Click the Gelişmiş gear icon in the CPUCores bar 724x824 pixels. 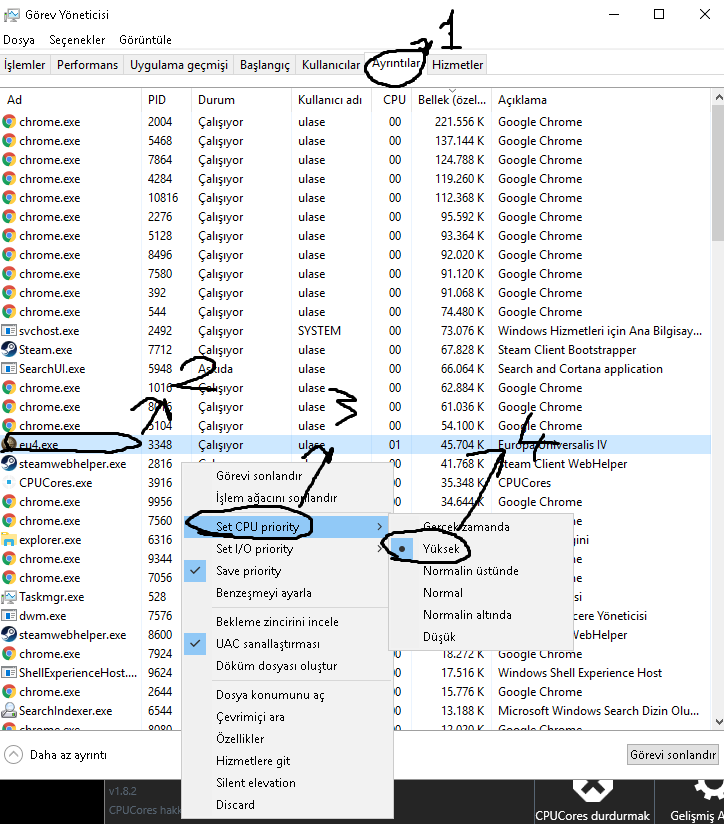point(709,791)
